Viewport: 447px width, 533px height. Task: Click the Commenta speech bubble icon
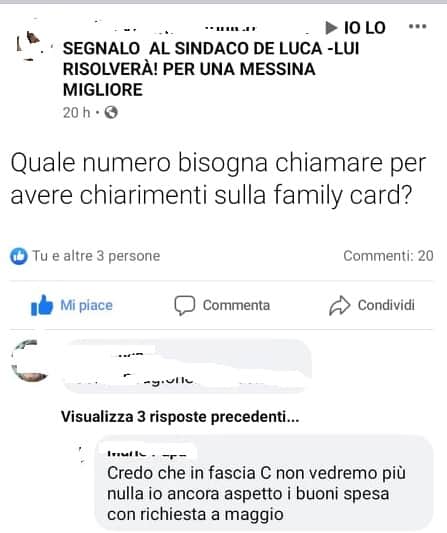[x=185, y=305]
